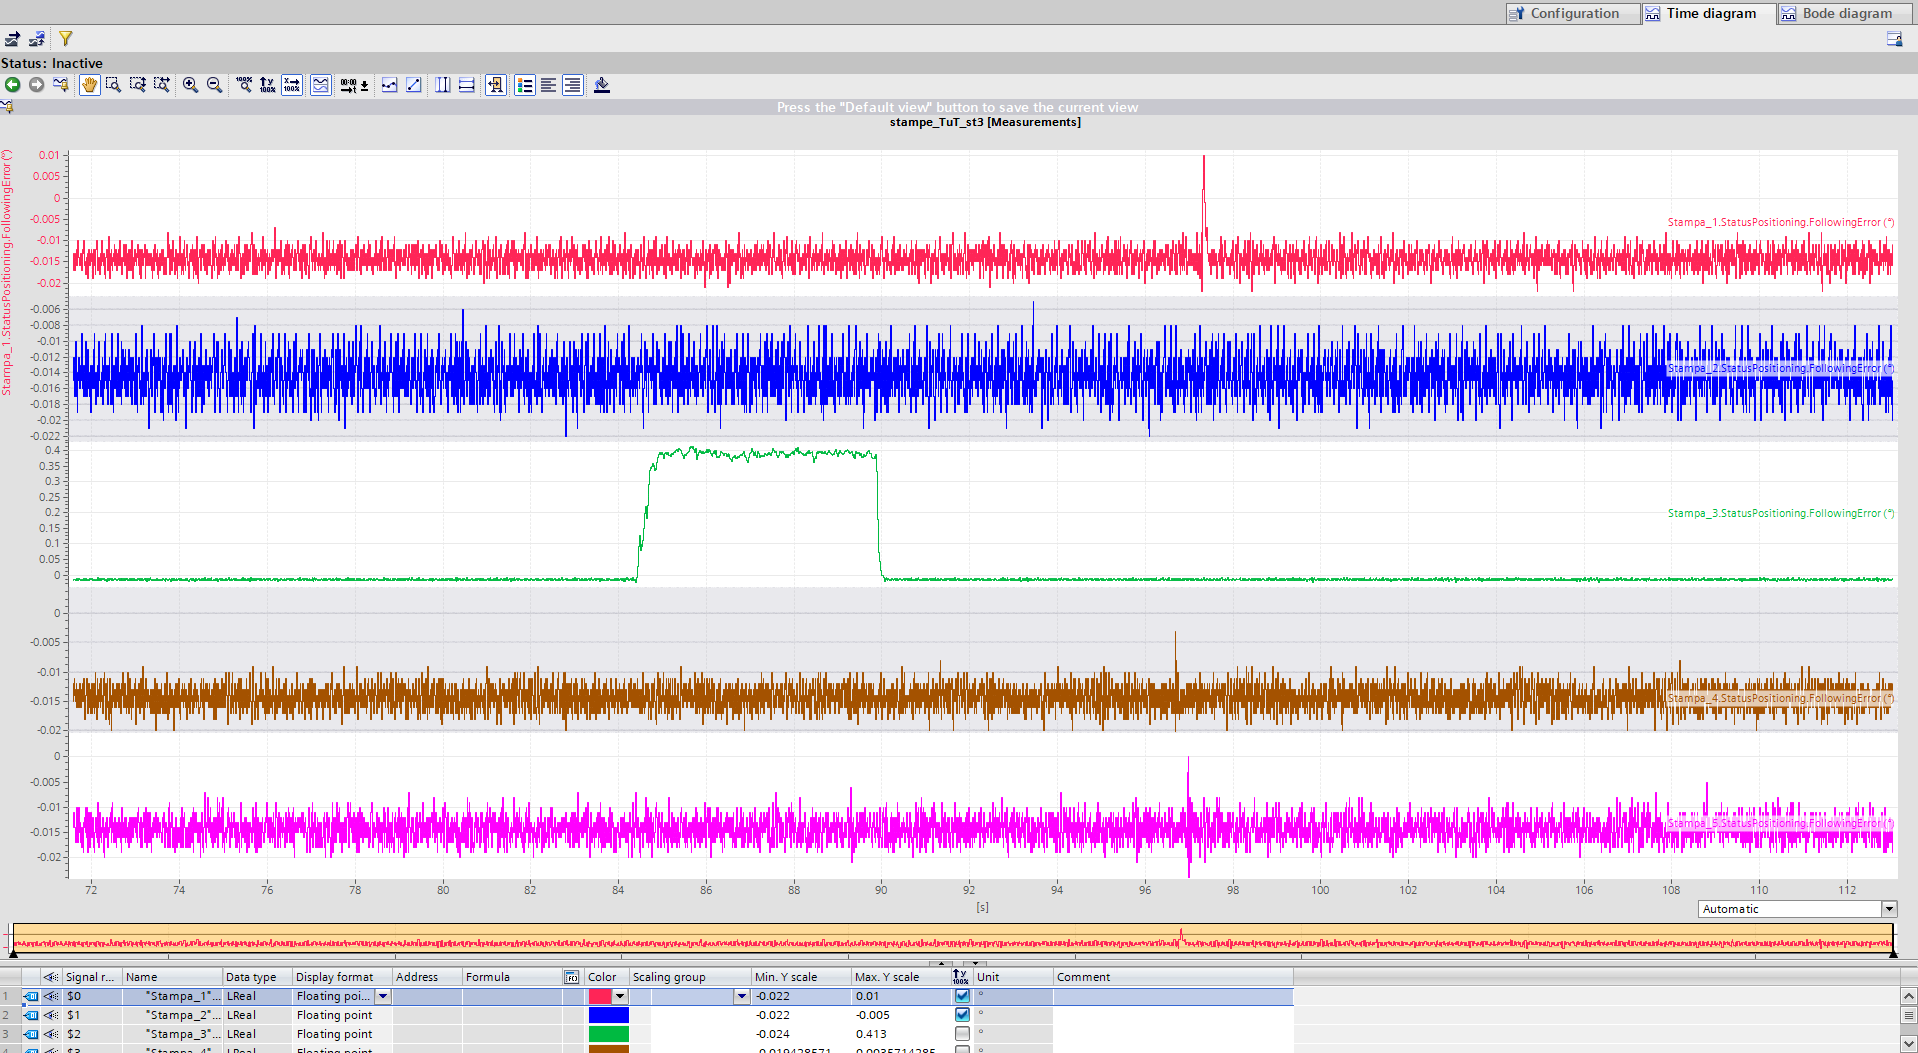Click the green back arrow icon
This screenshot has height=1053, width=1918.
pyautogui.click(x=13, y=85)
